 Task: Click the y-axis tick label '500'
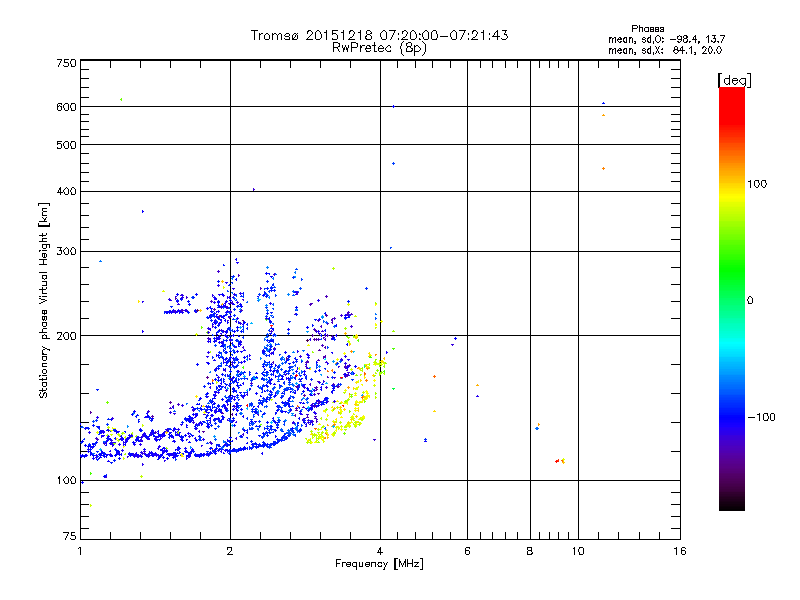tap(67, 145)
